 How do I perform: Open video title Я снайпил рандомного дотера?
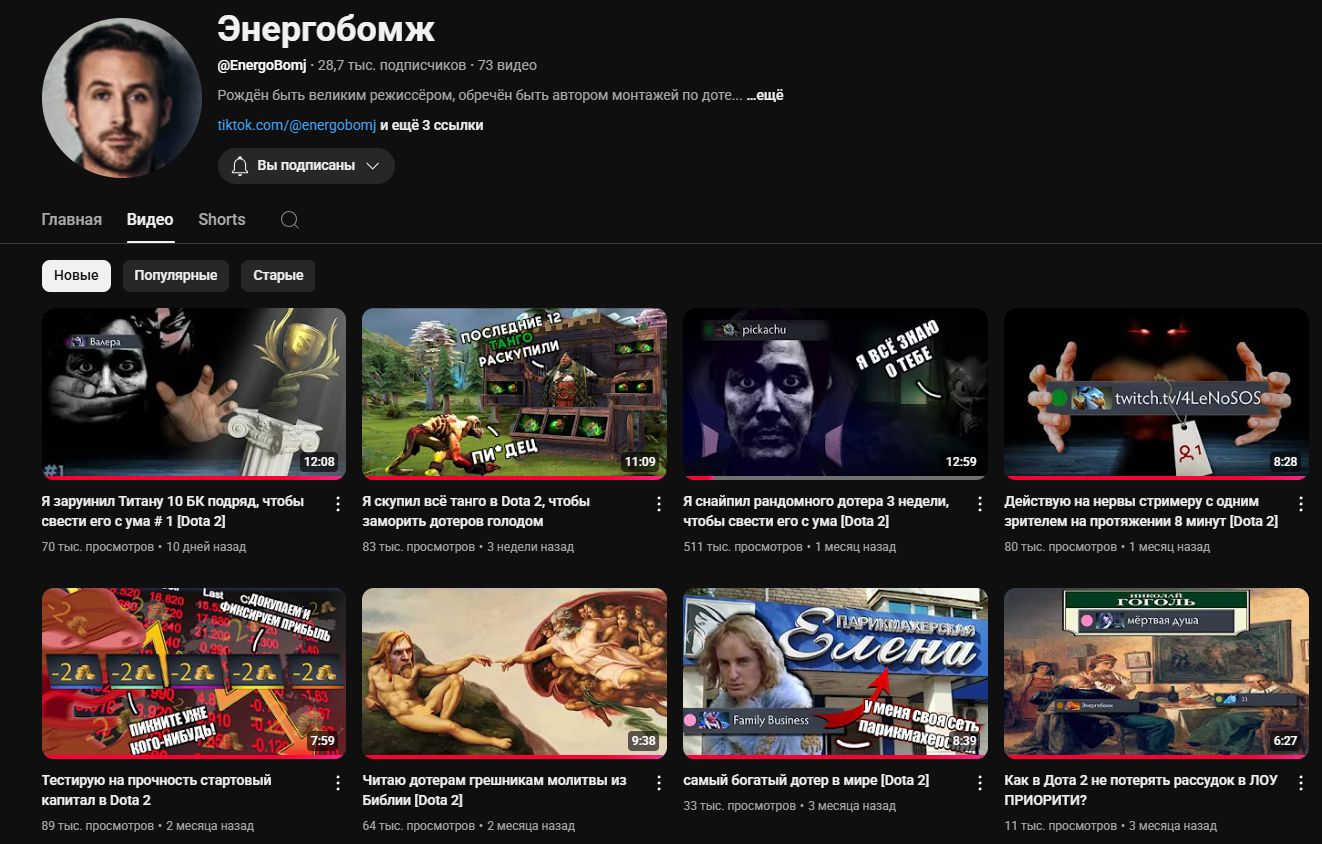pyautogui.click(x=816, y=511)
